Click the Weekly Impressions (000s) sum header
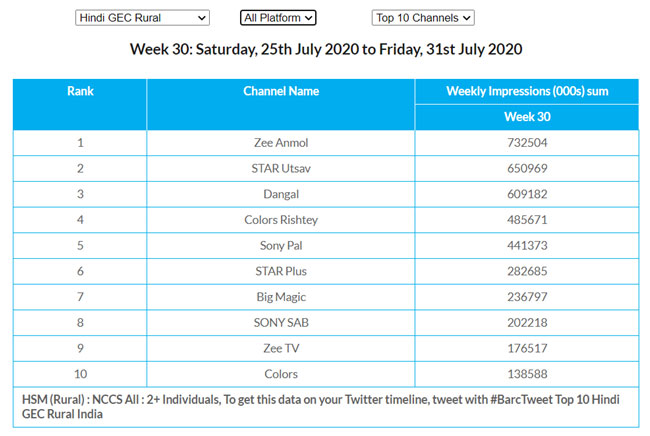This screenshot has height=436, width=650. [x=527, y=91]
